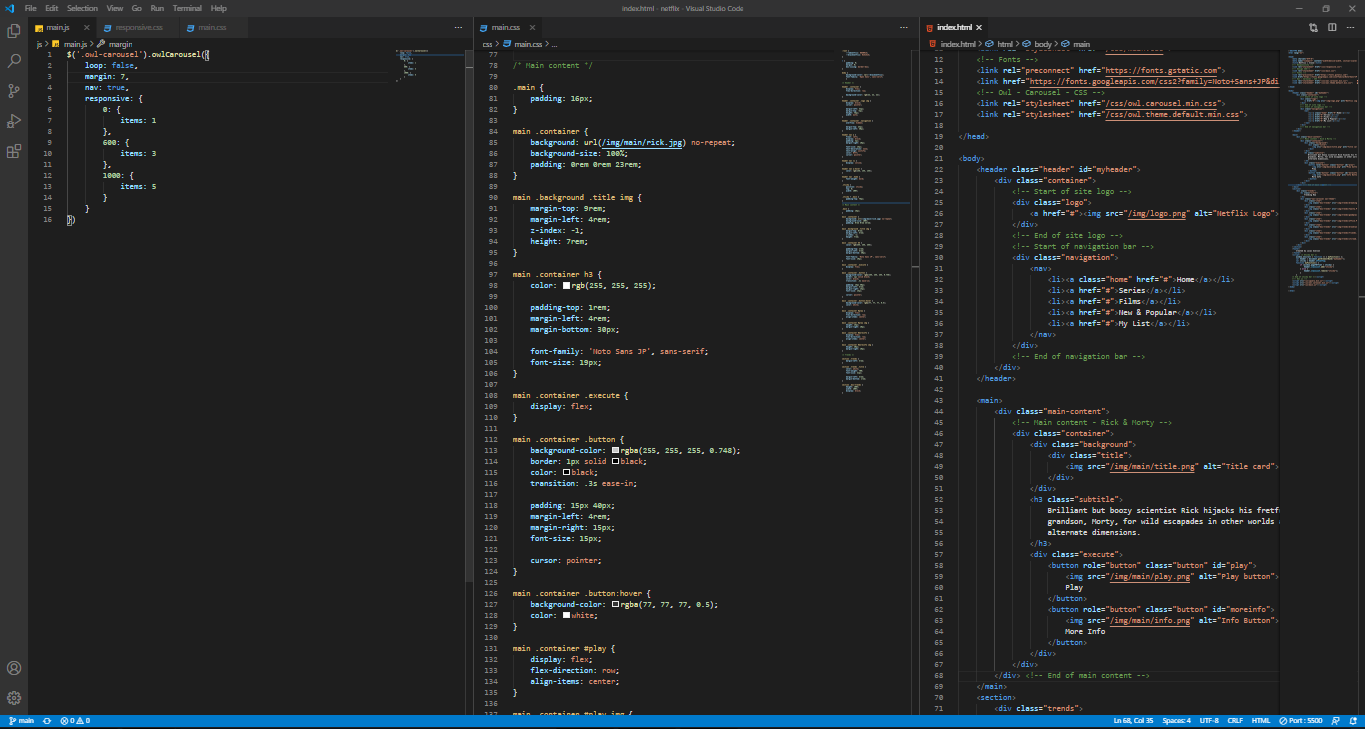Open the Extensions view
The image size is (1365, 729).
point(13,150)
